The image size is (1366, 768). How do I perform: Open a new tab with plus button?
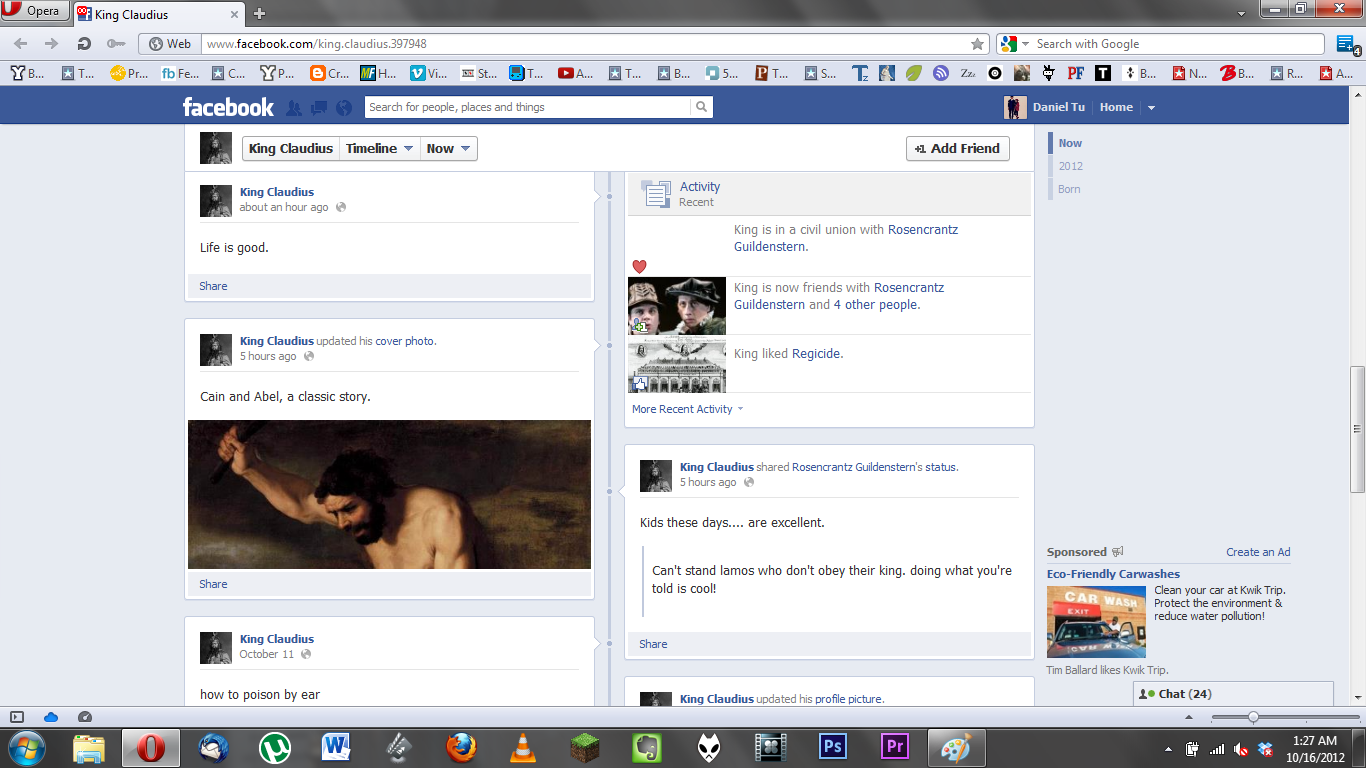259,13
